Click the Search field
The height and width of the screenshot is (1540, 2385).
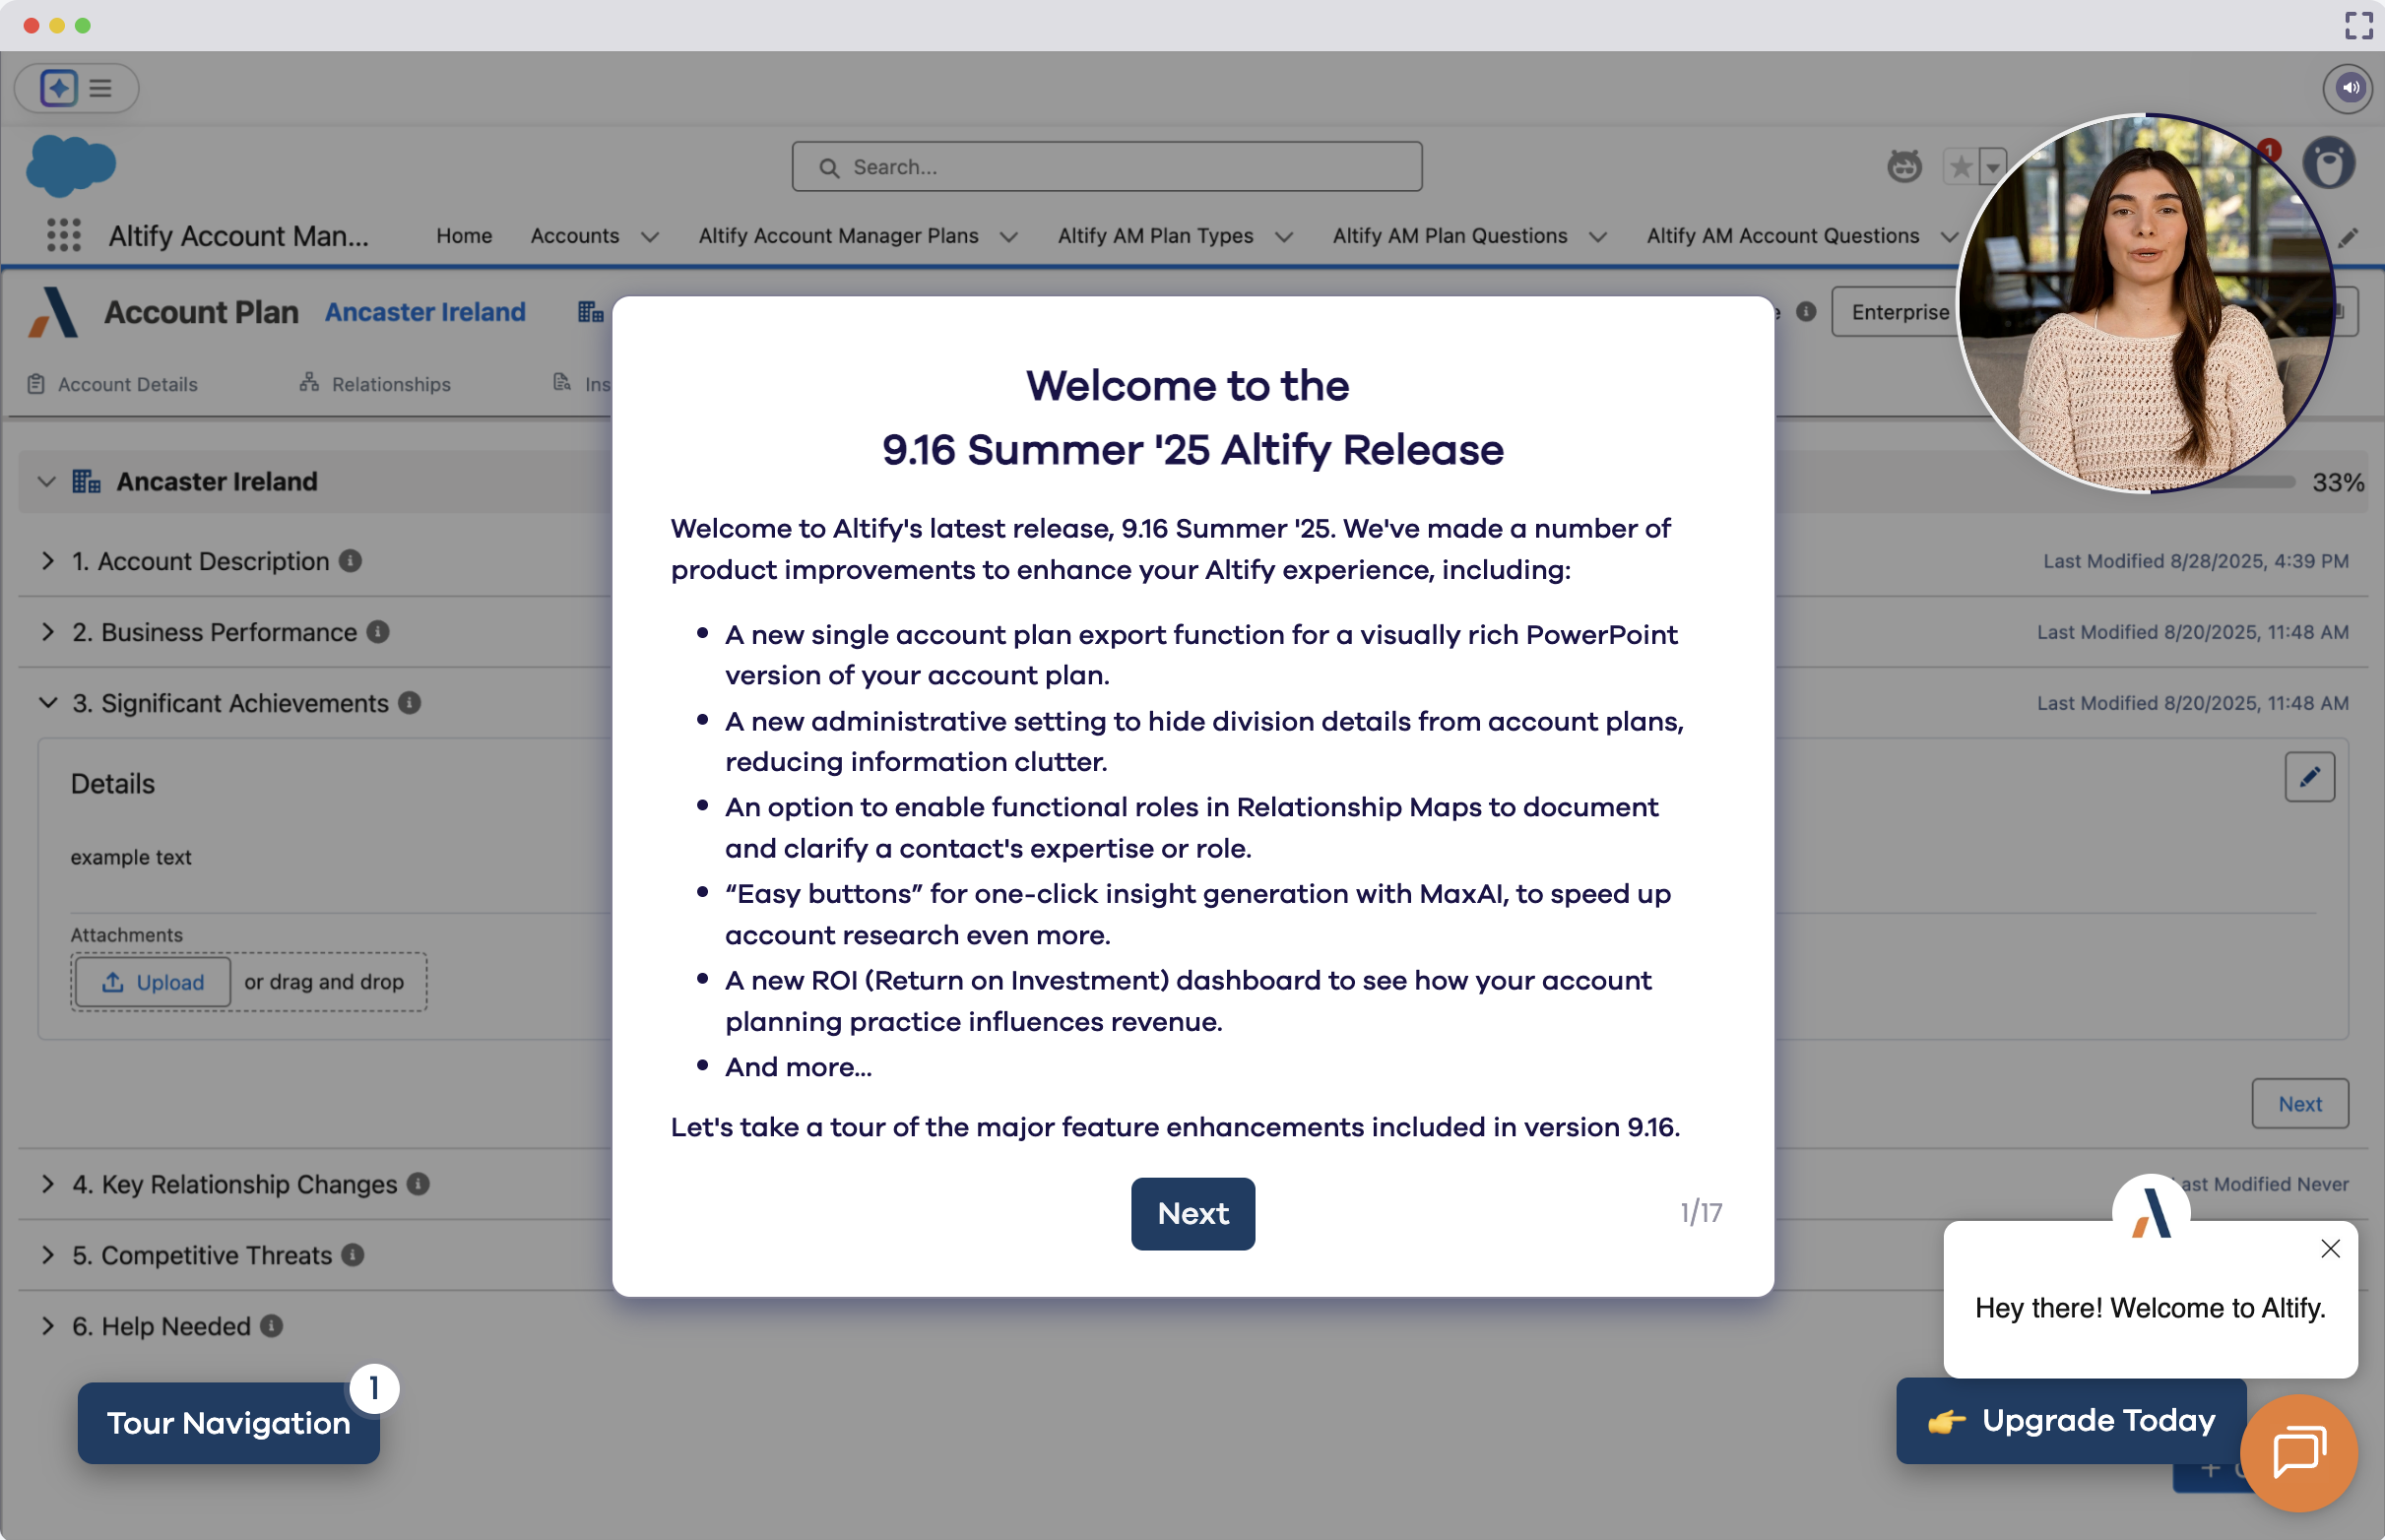[1106, 167]
